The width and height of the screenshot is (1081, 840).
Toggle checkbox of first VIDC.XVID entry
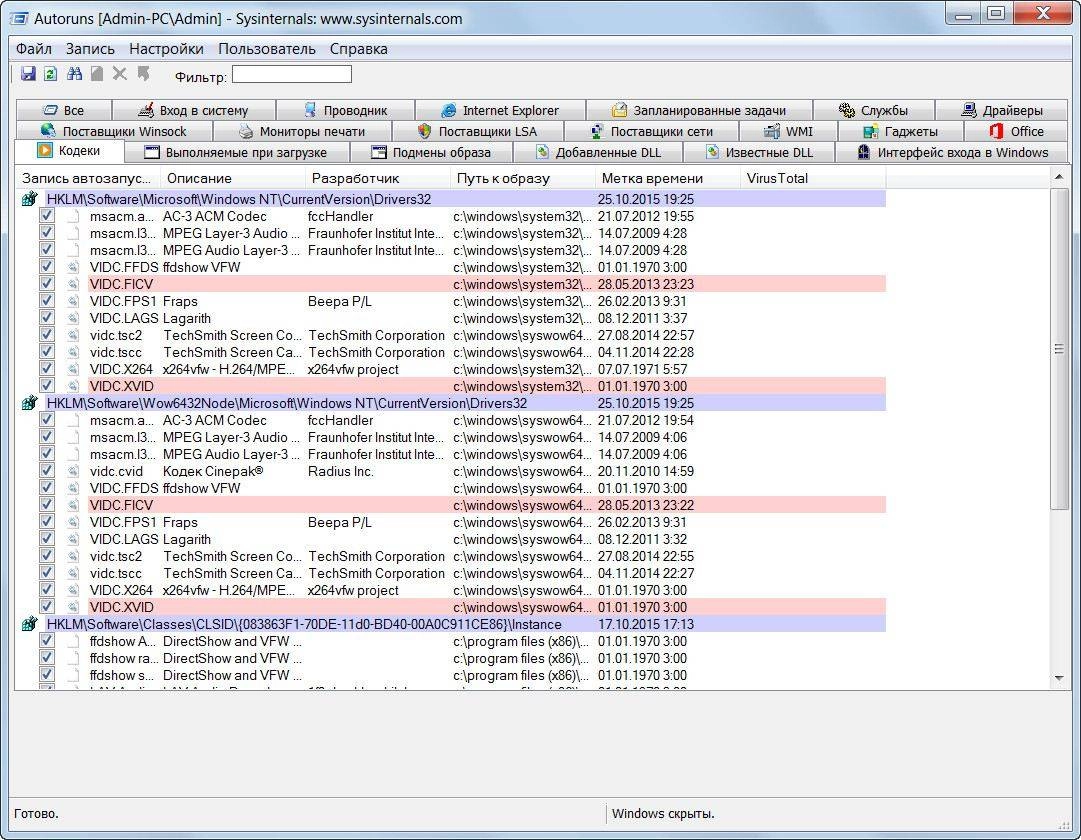tap(47, 386)
